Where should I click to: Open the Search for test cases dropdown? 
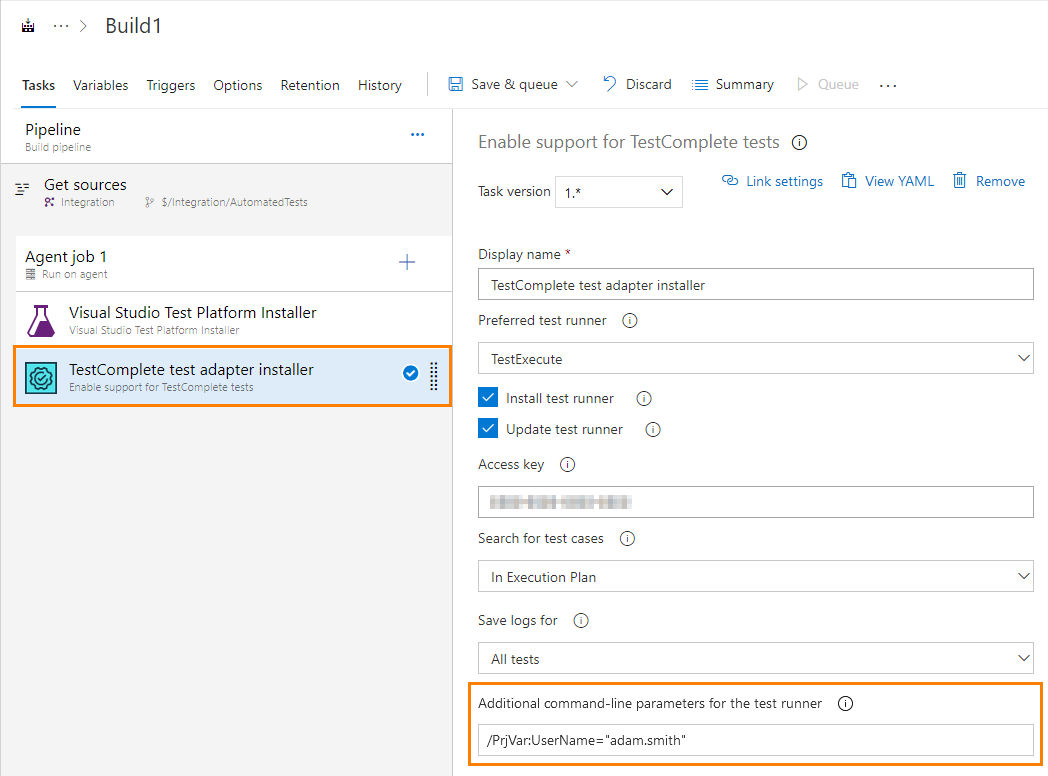tap(755, 576)
